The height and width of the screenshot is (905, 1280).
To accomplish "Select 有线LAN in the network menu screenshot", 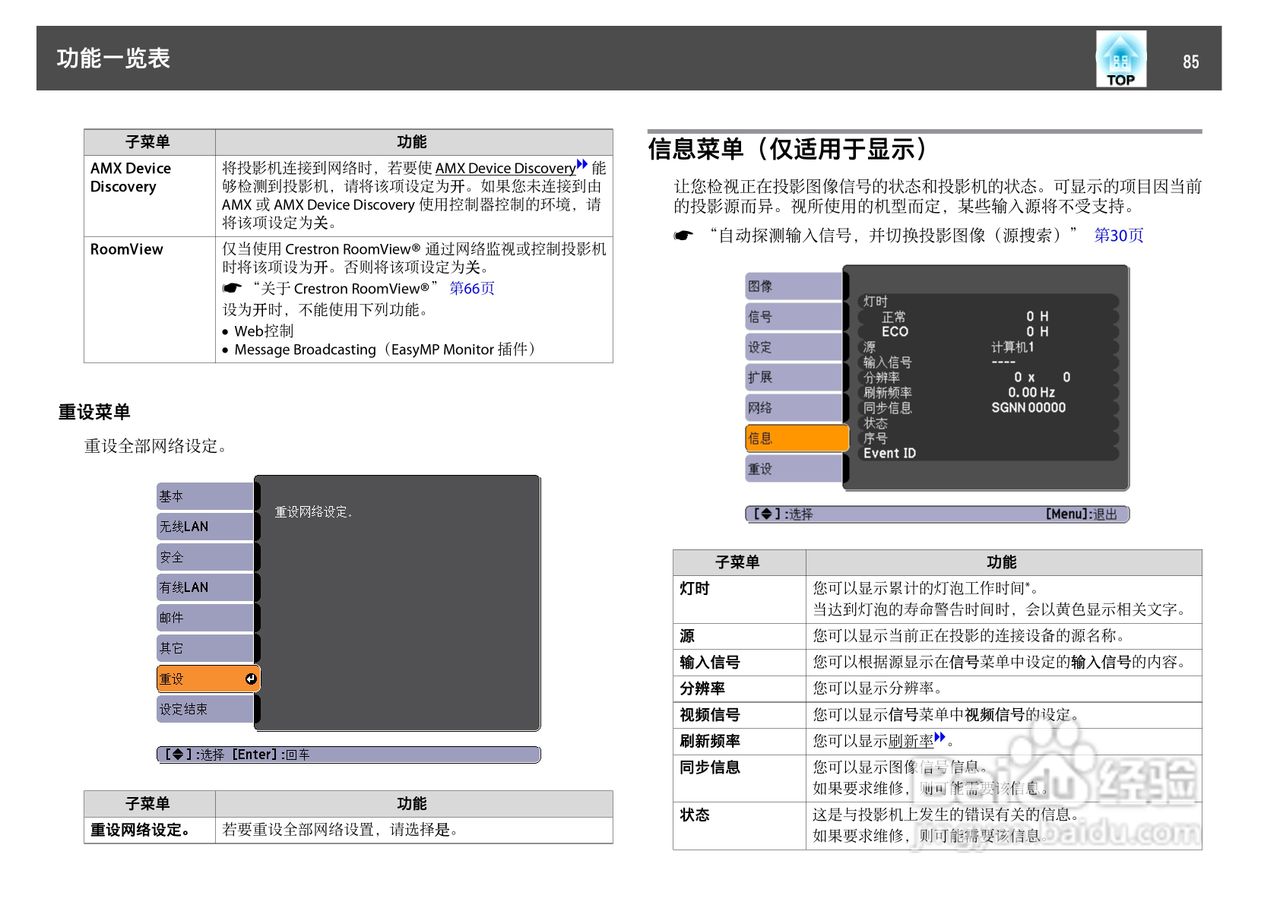I will coord(205,587).
